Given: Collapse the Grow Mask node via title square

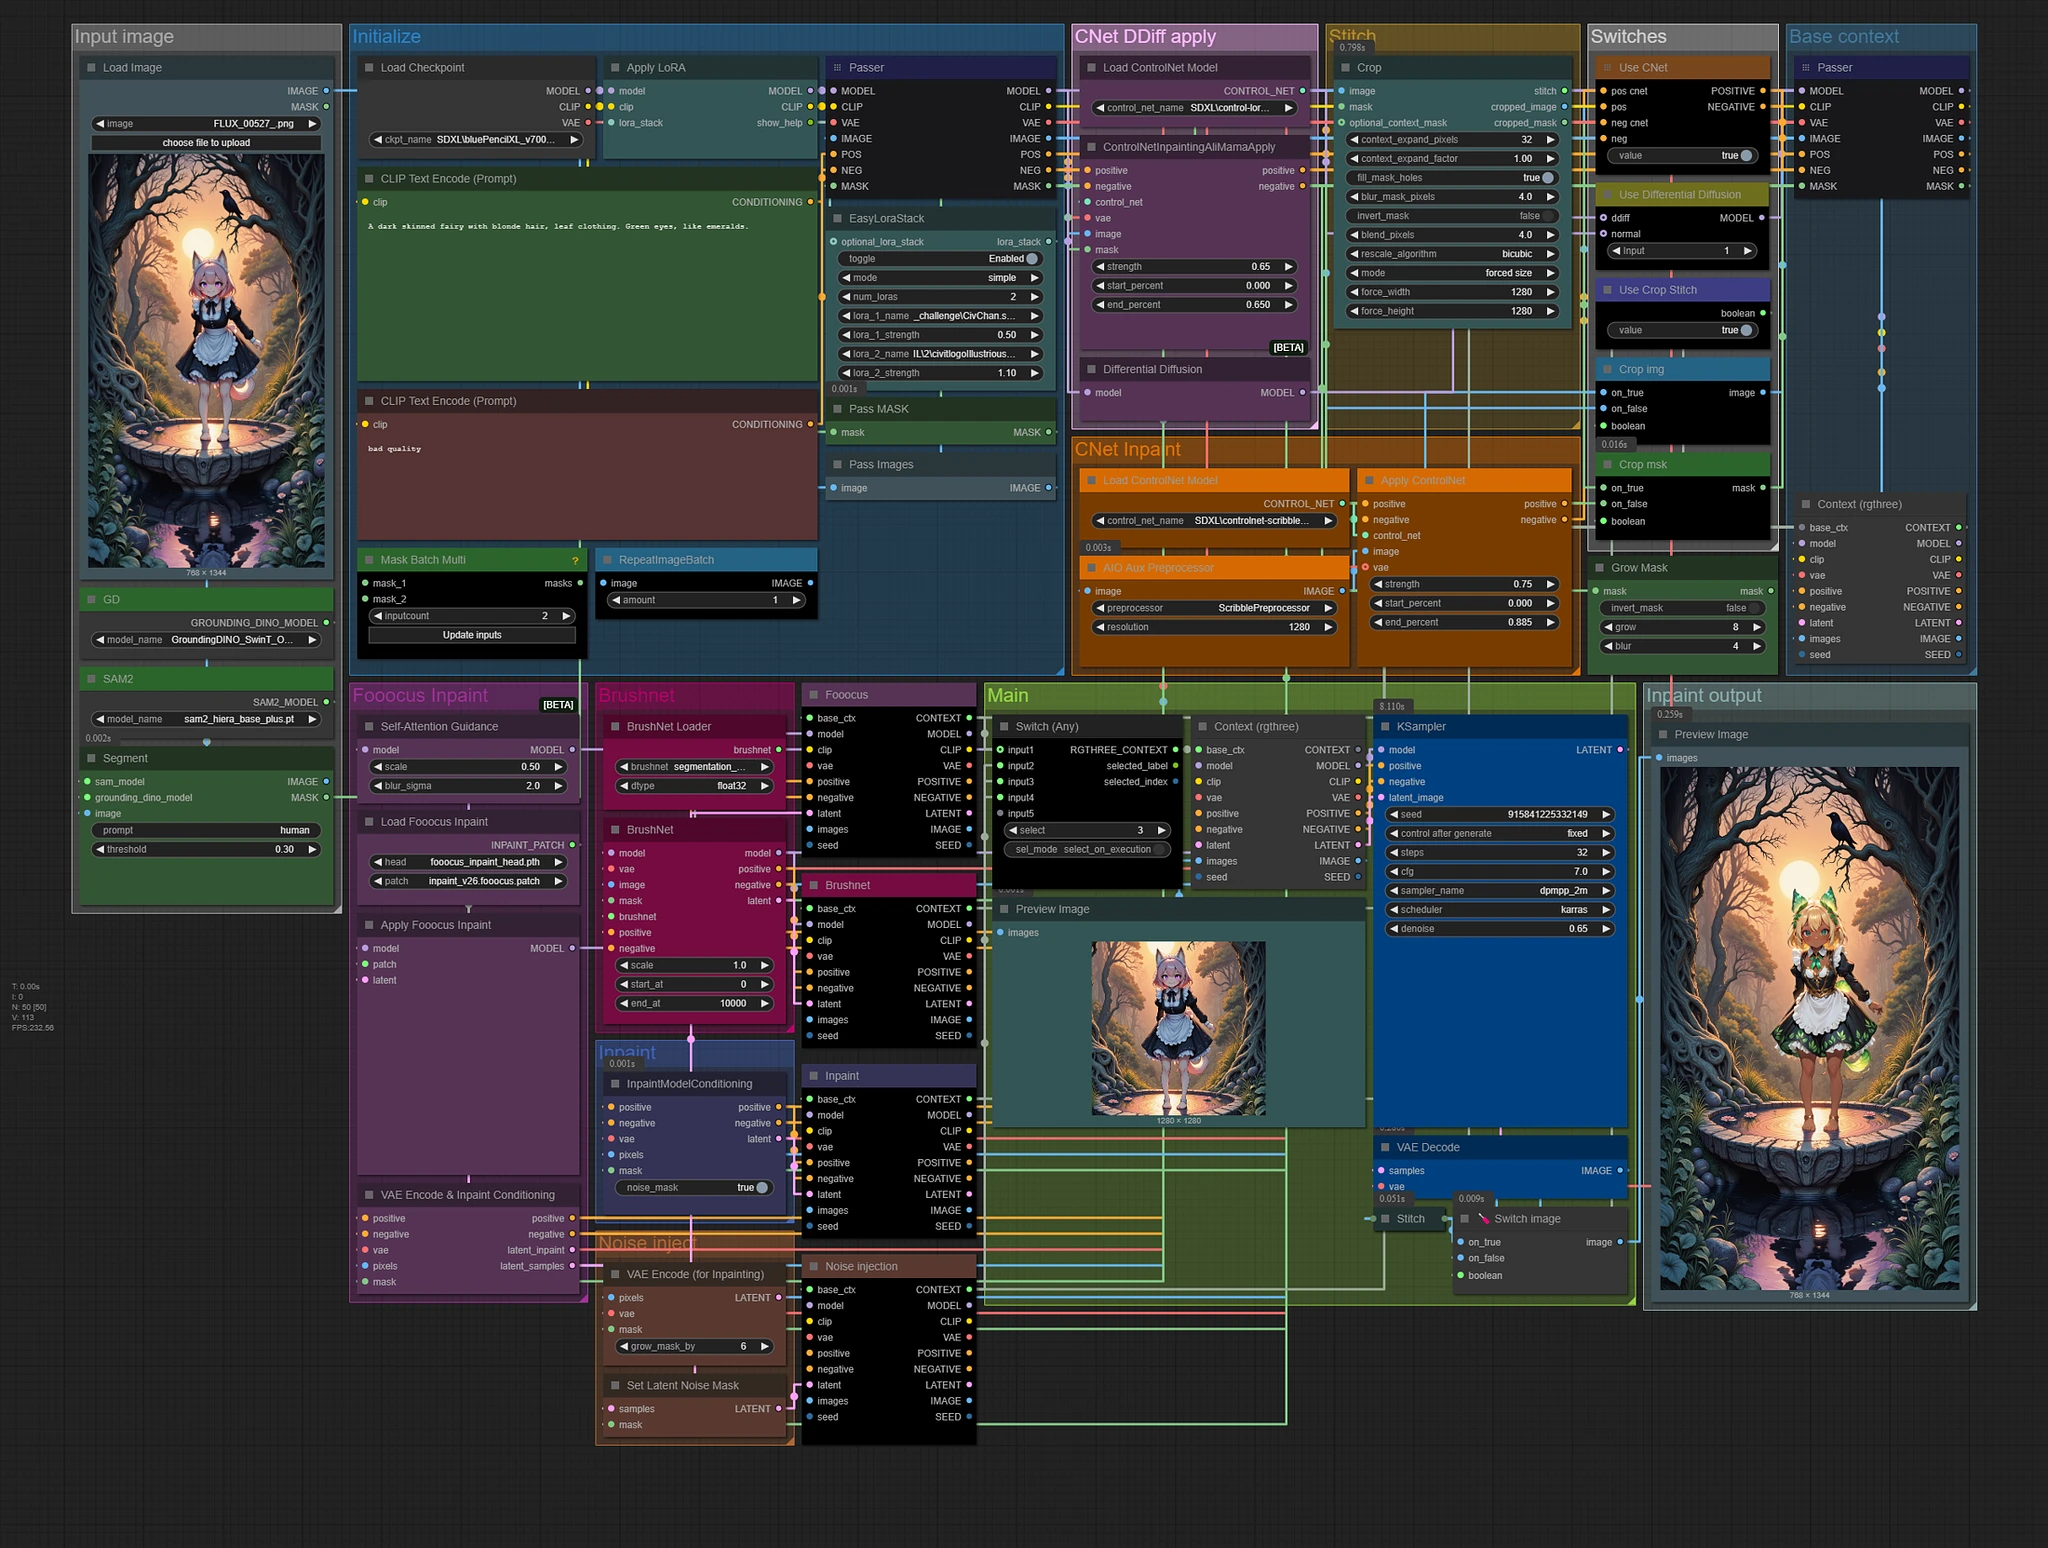Looking at the screenshot, I should [x=1599, y=568].
